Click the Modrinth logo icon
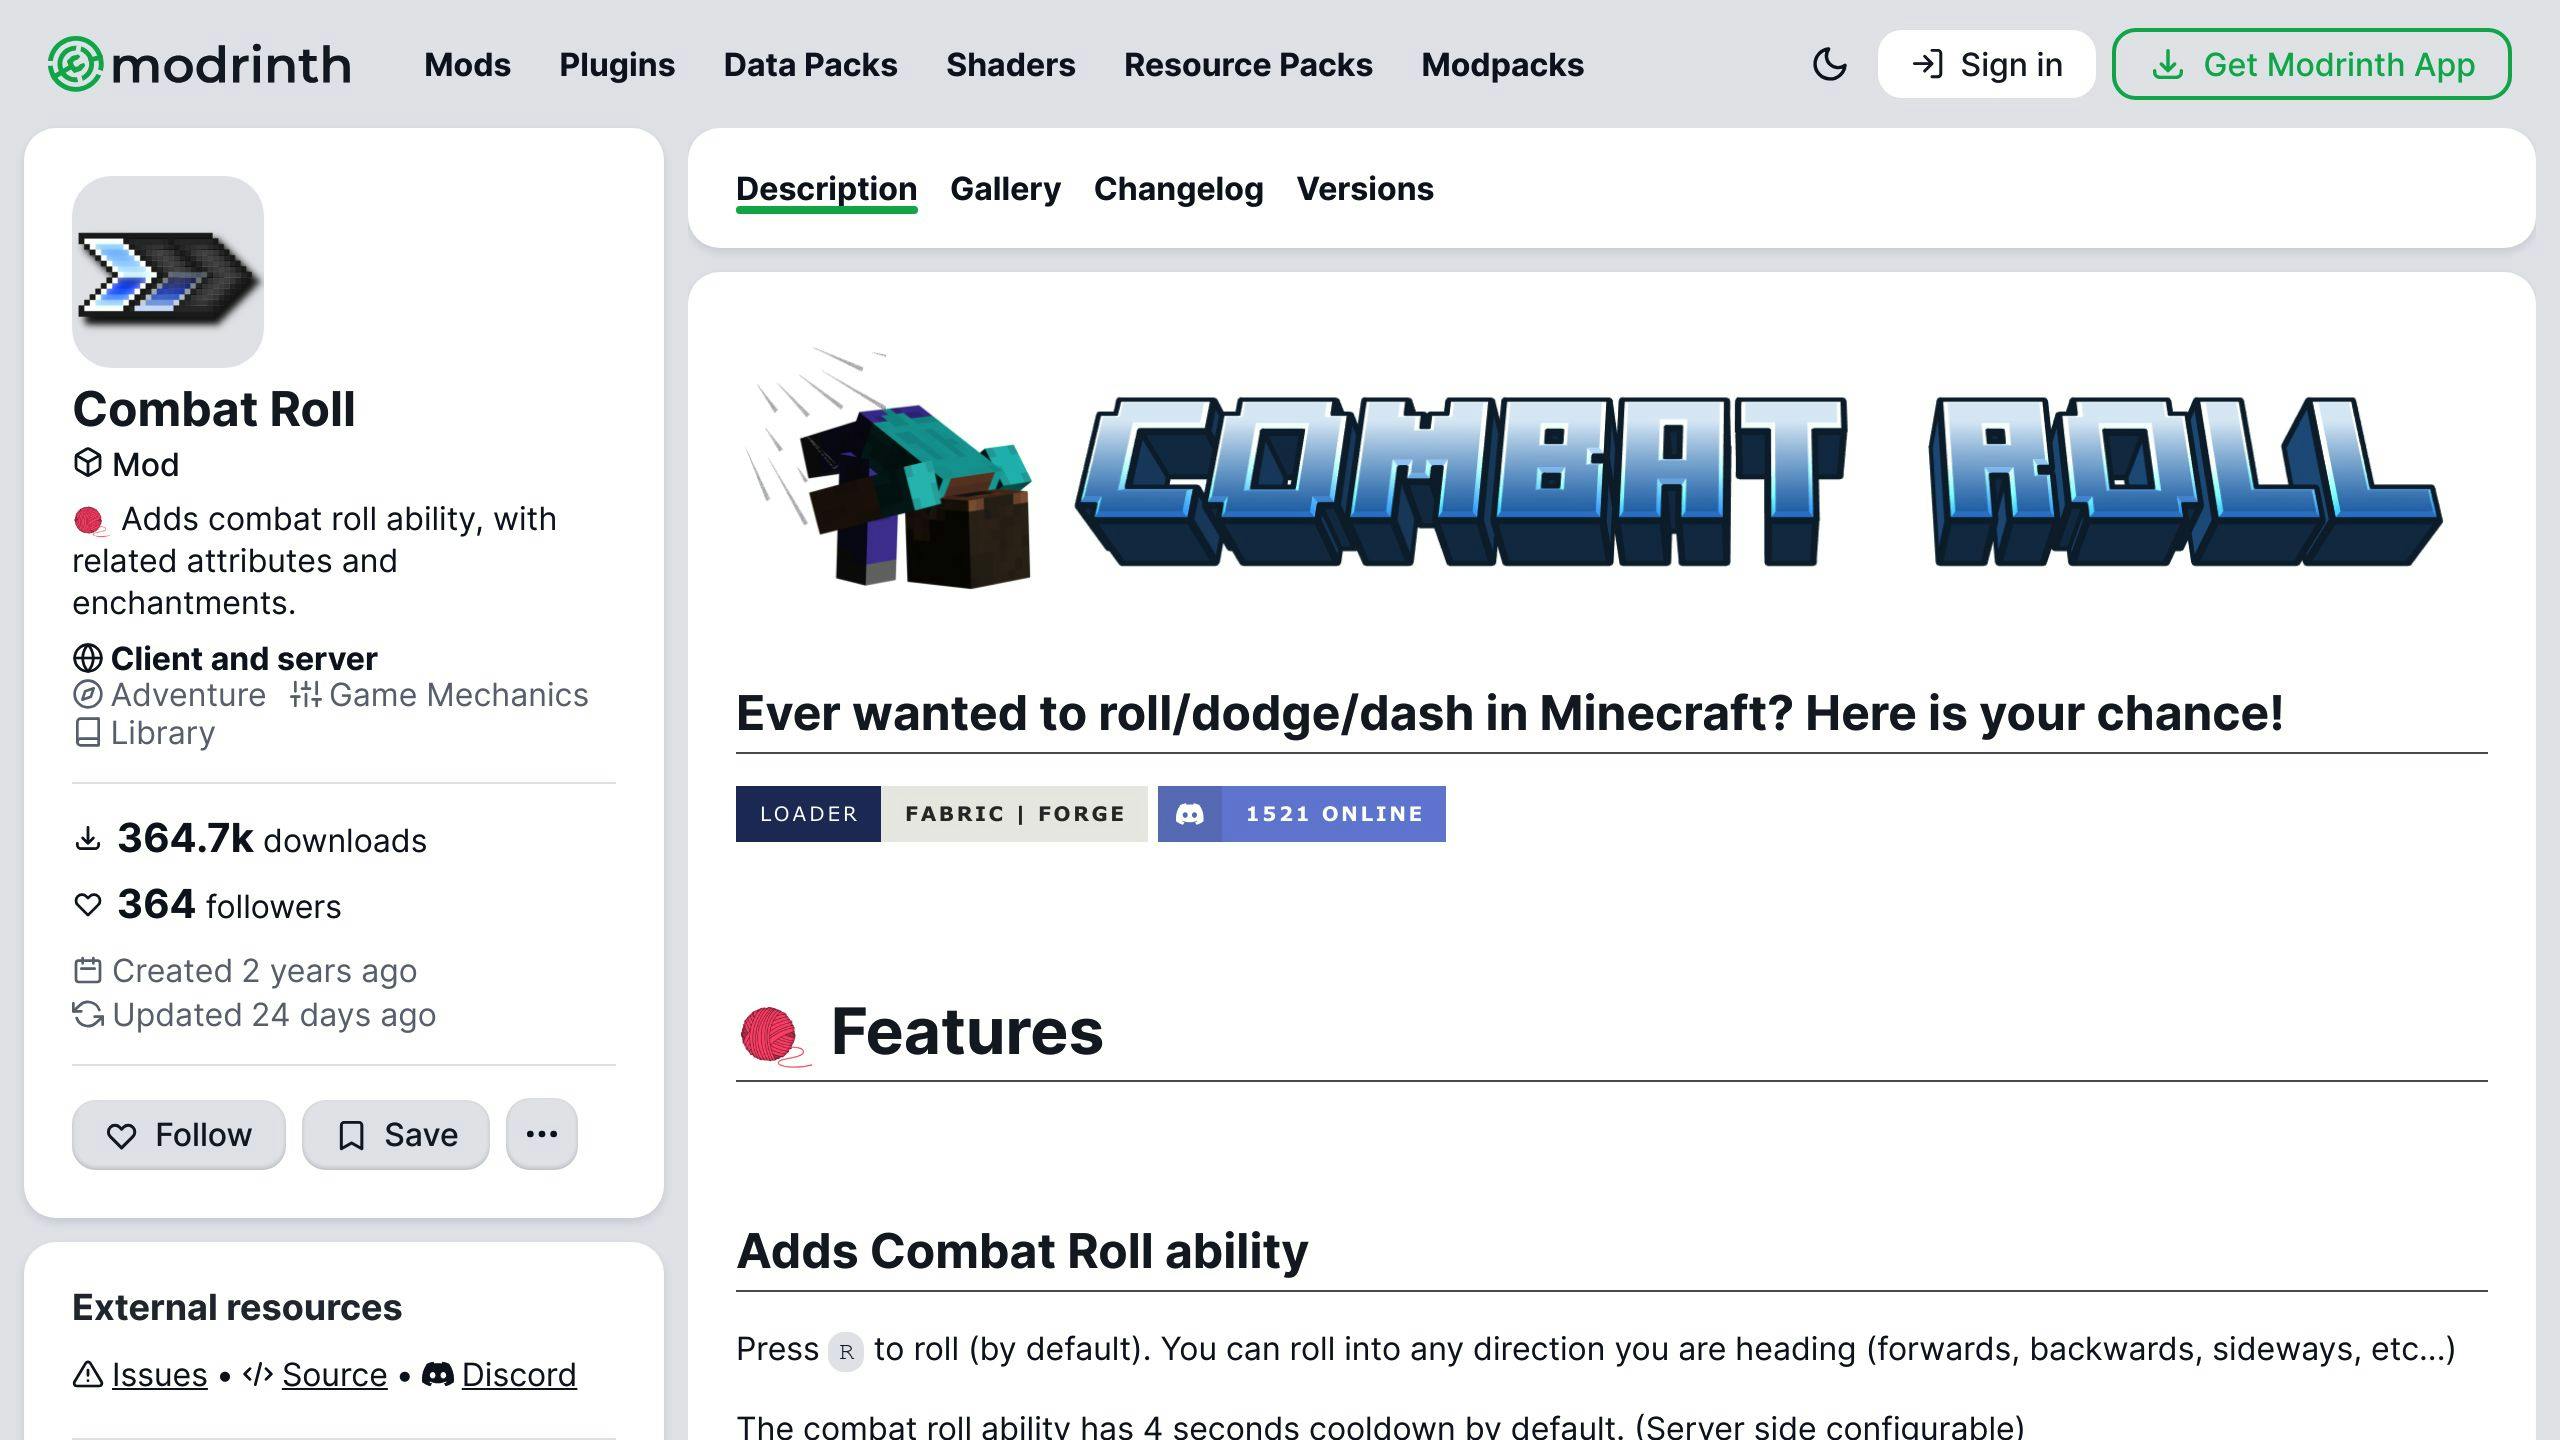The width and height of the screenshot is (2560, 1440). [75, 64]
